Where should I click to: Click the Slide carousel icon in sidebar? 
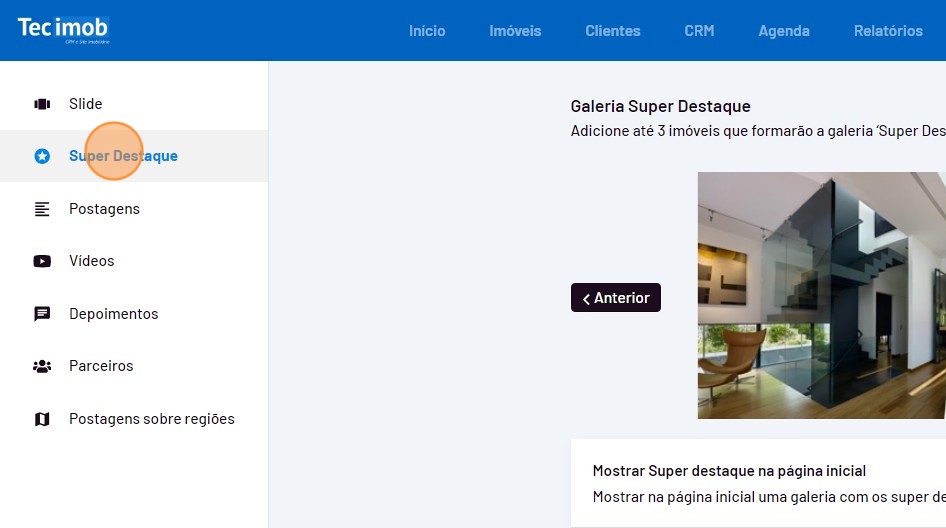[42, 104]
